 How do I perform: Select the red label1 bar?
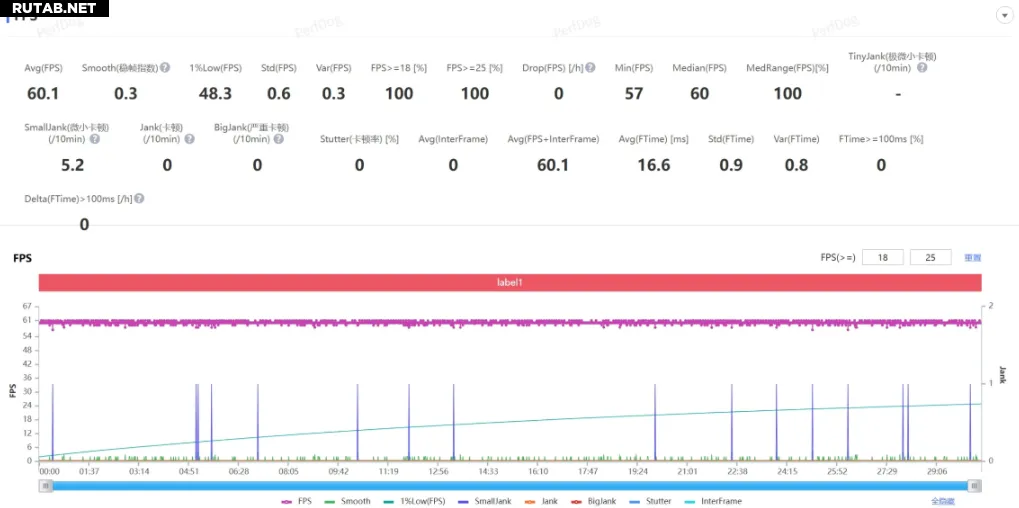point(510,283)
